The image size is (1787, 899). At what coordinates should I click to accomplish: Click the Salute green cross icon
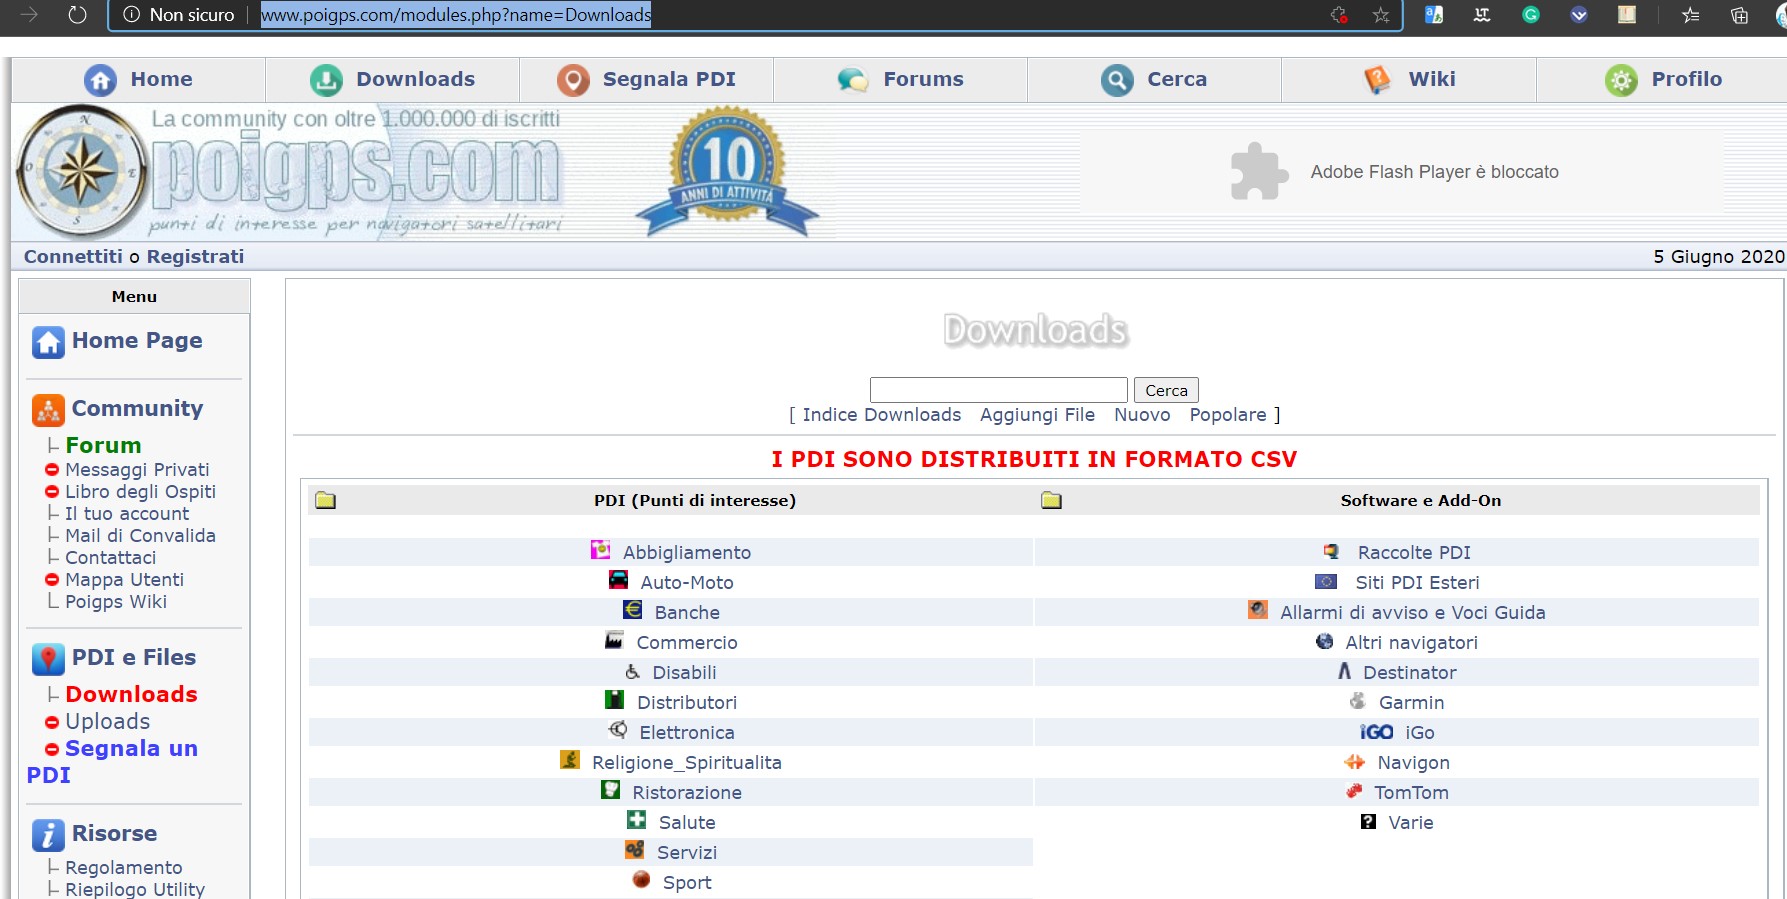[x=636, y=820]
